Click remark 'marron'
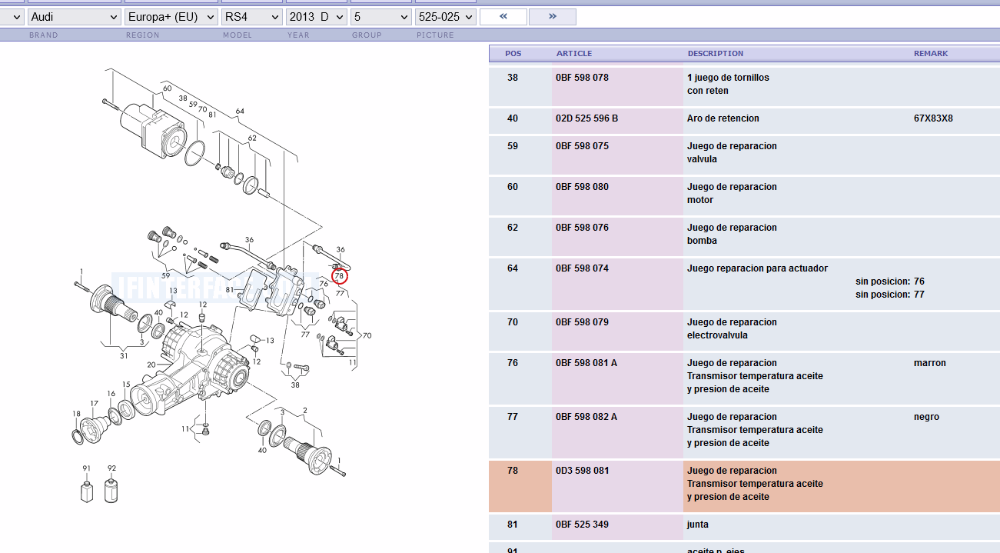 [930, 363]
